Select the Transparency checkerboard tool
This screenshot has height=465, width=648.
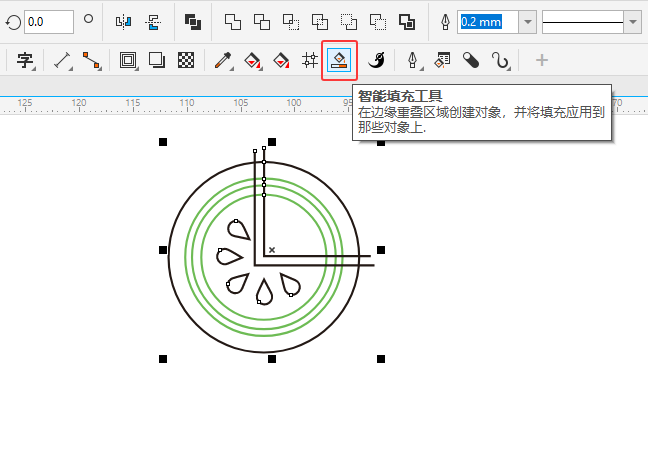tap(186, 60)
